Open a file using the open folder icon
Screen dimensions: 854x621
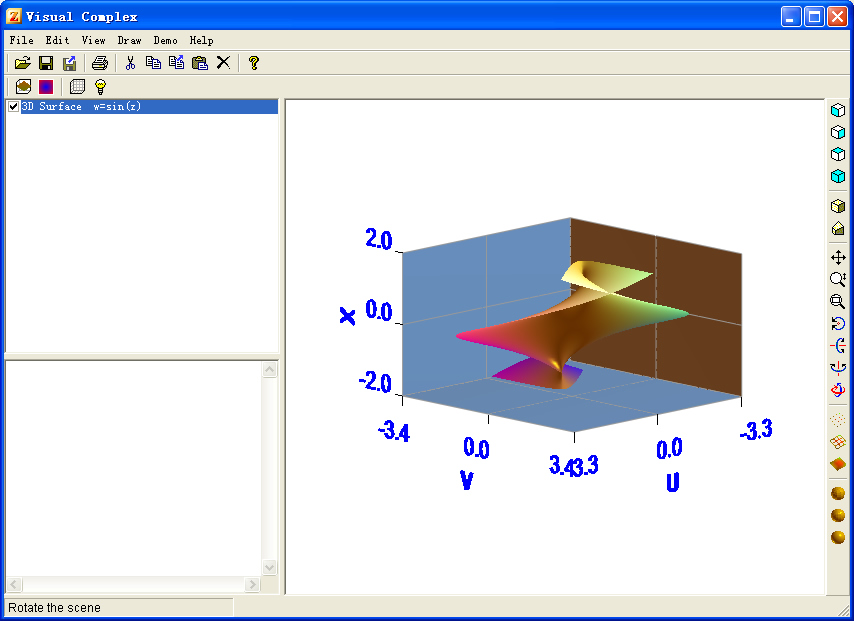click(x=22, y=62)
